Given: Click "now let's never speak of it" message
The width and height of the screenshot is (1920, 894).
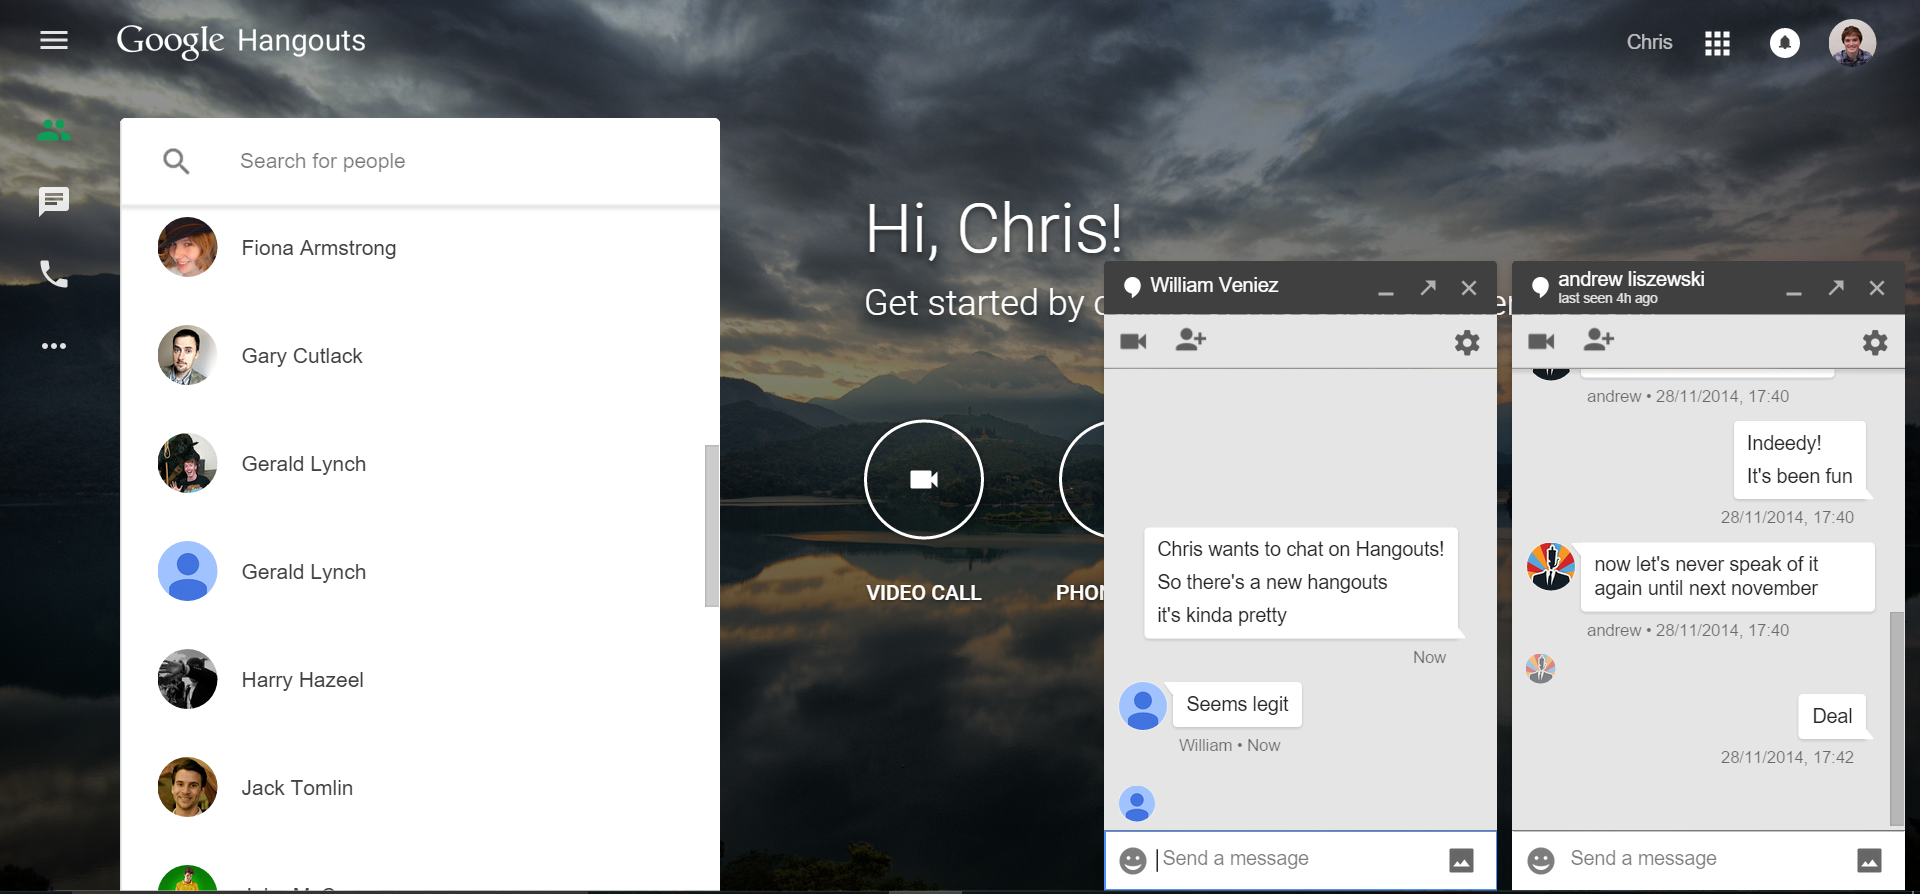Looking at the screenshot, I should tap(1727, 577).
